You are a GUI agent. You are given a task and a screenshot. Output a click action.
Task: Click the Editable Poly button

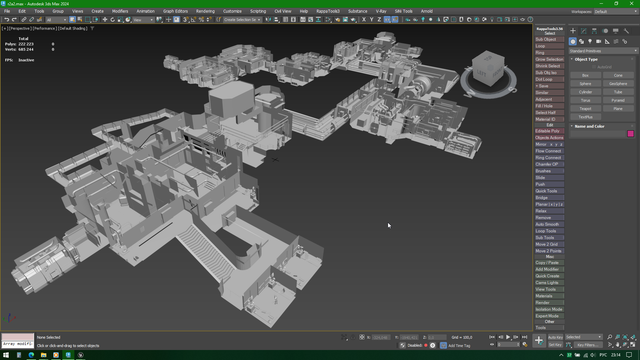tap(549, 131)
